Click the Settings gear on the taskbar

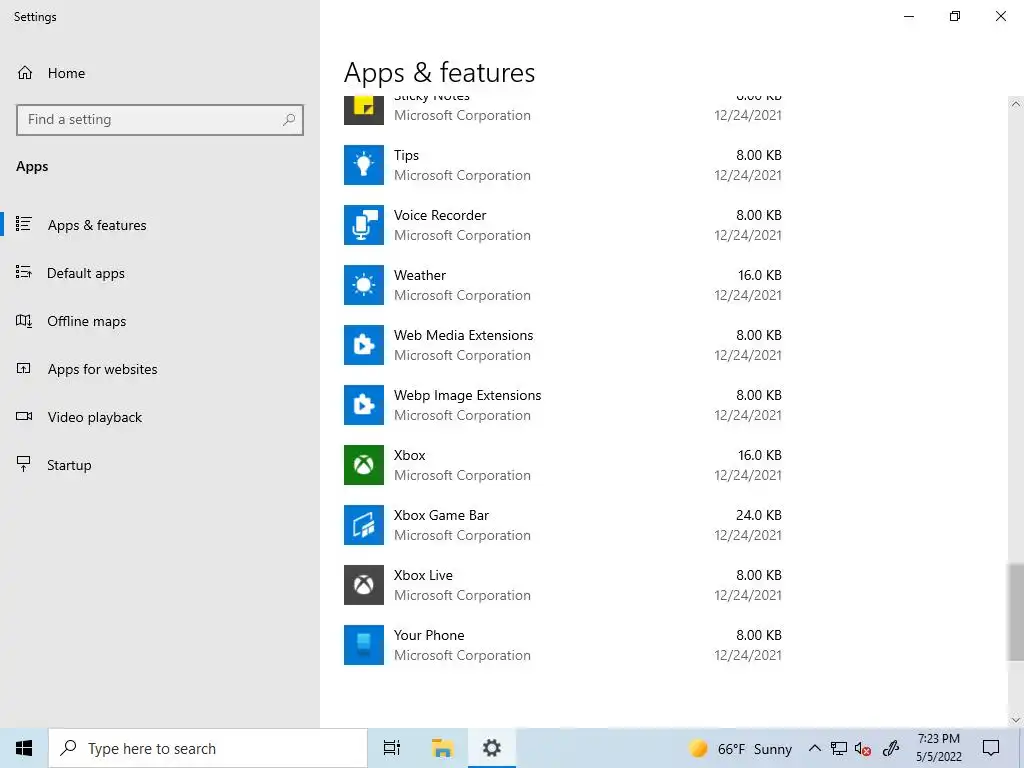point(492,748)
